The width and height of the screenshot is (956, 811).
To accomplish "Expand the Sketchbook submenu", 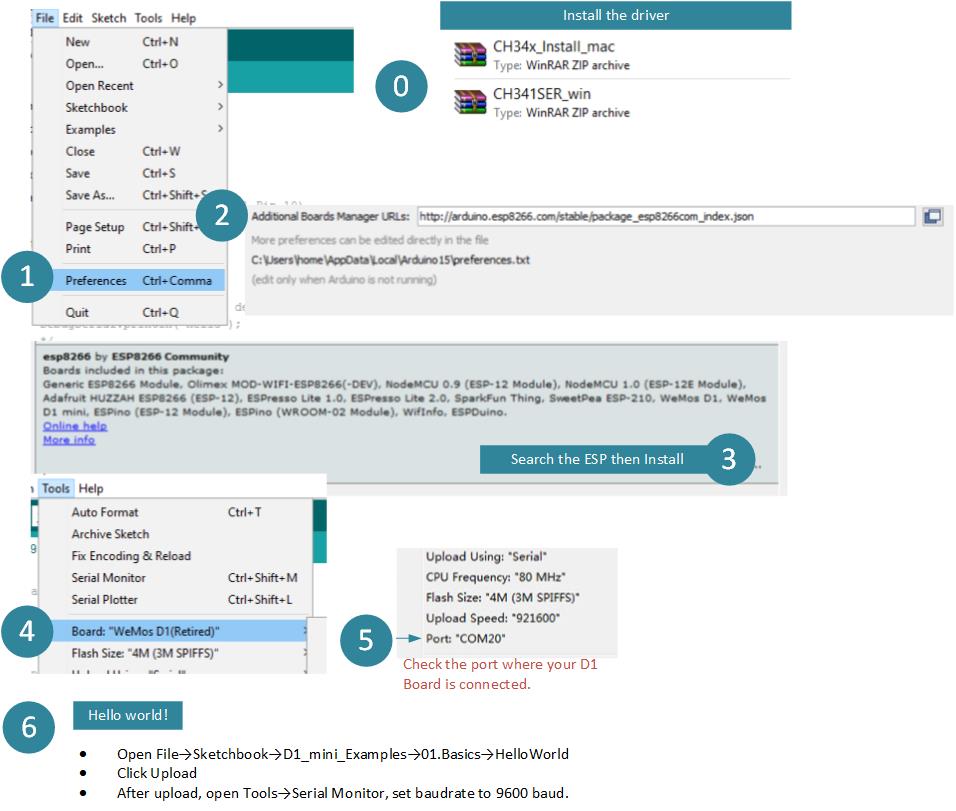I will [x=129, y=108].
